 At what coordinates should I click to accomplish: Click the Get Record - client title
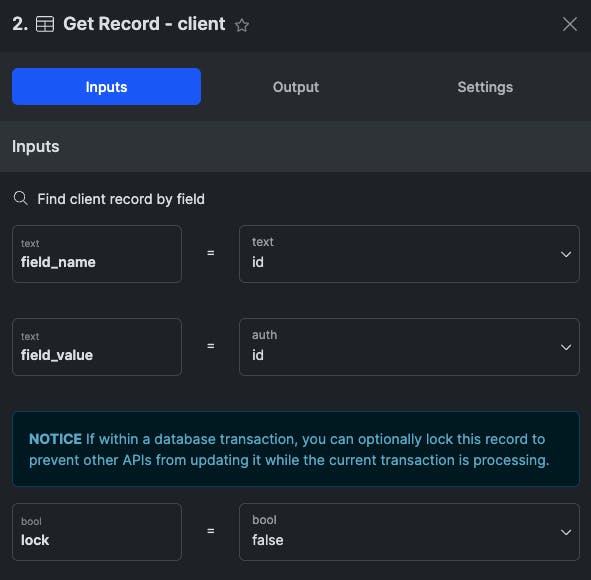[144, 24]
